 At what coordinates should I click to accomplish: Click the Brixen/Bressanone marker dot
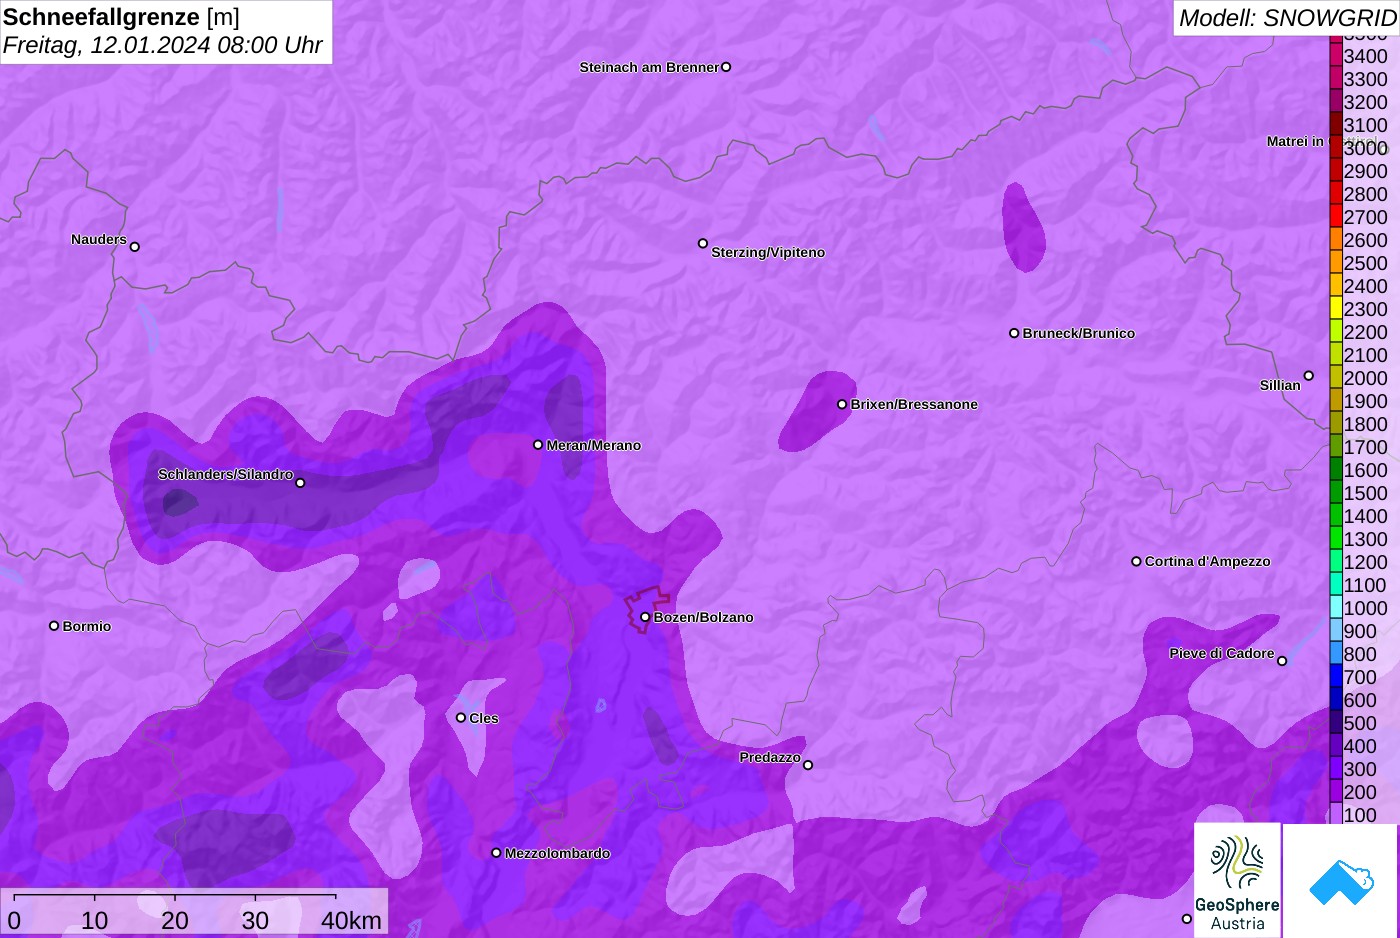tap(842, 404)
